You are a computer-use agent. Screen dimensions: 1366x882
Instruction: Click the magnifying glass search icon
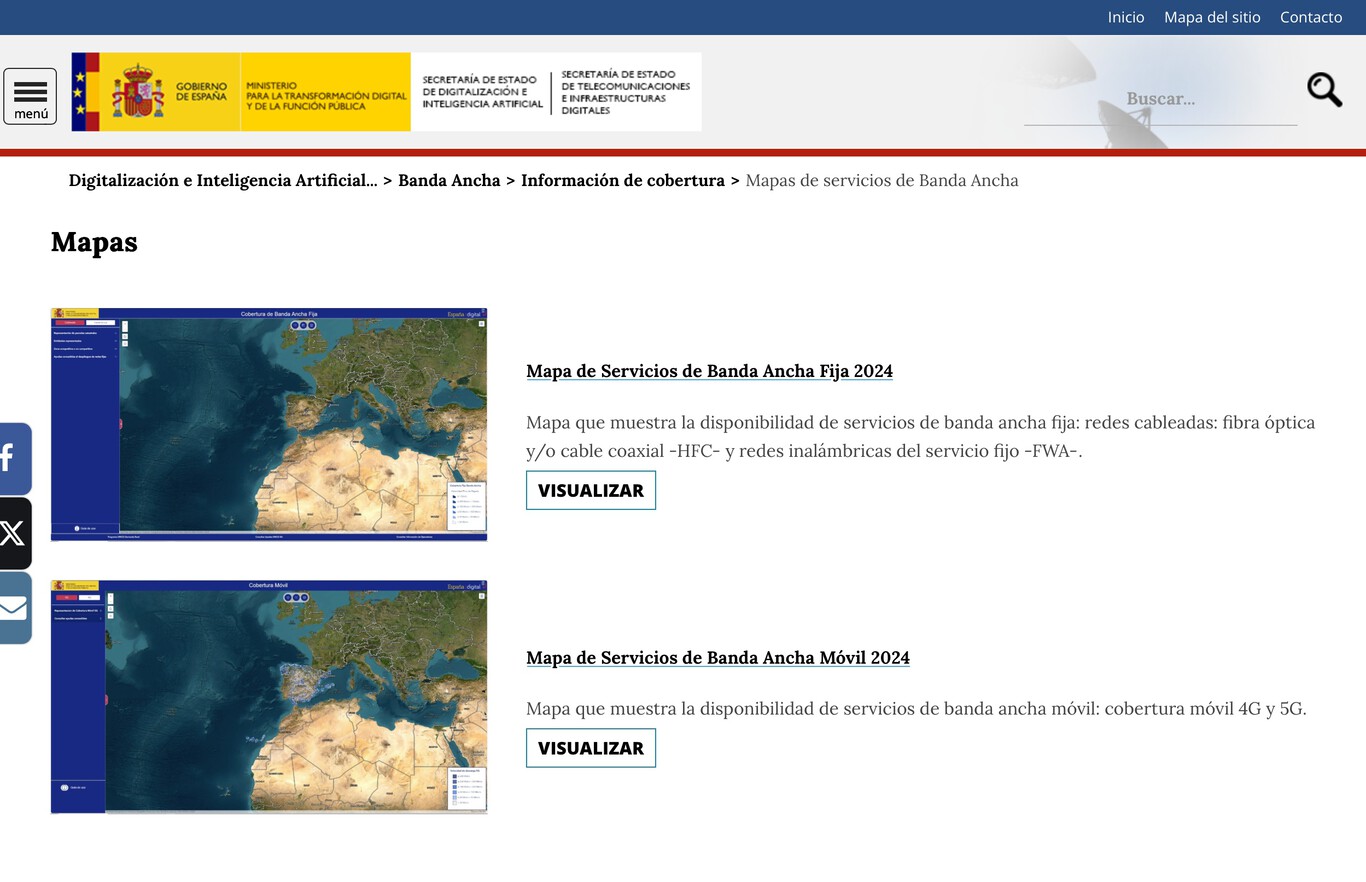point(1324,90)
